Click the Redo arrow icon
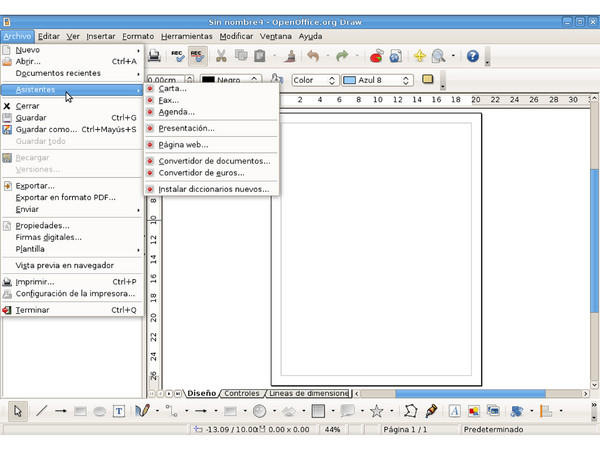 click(x=342, y=56)
